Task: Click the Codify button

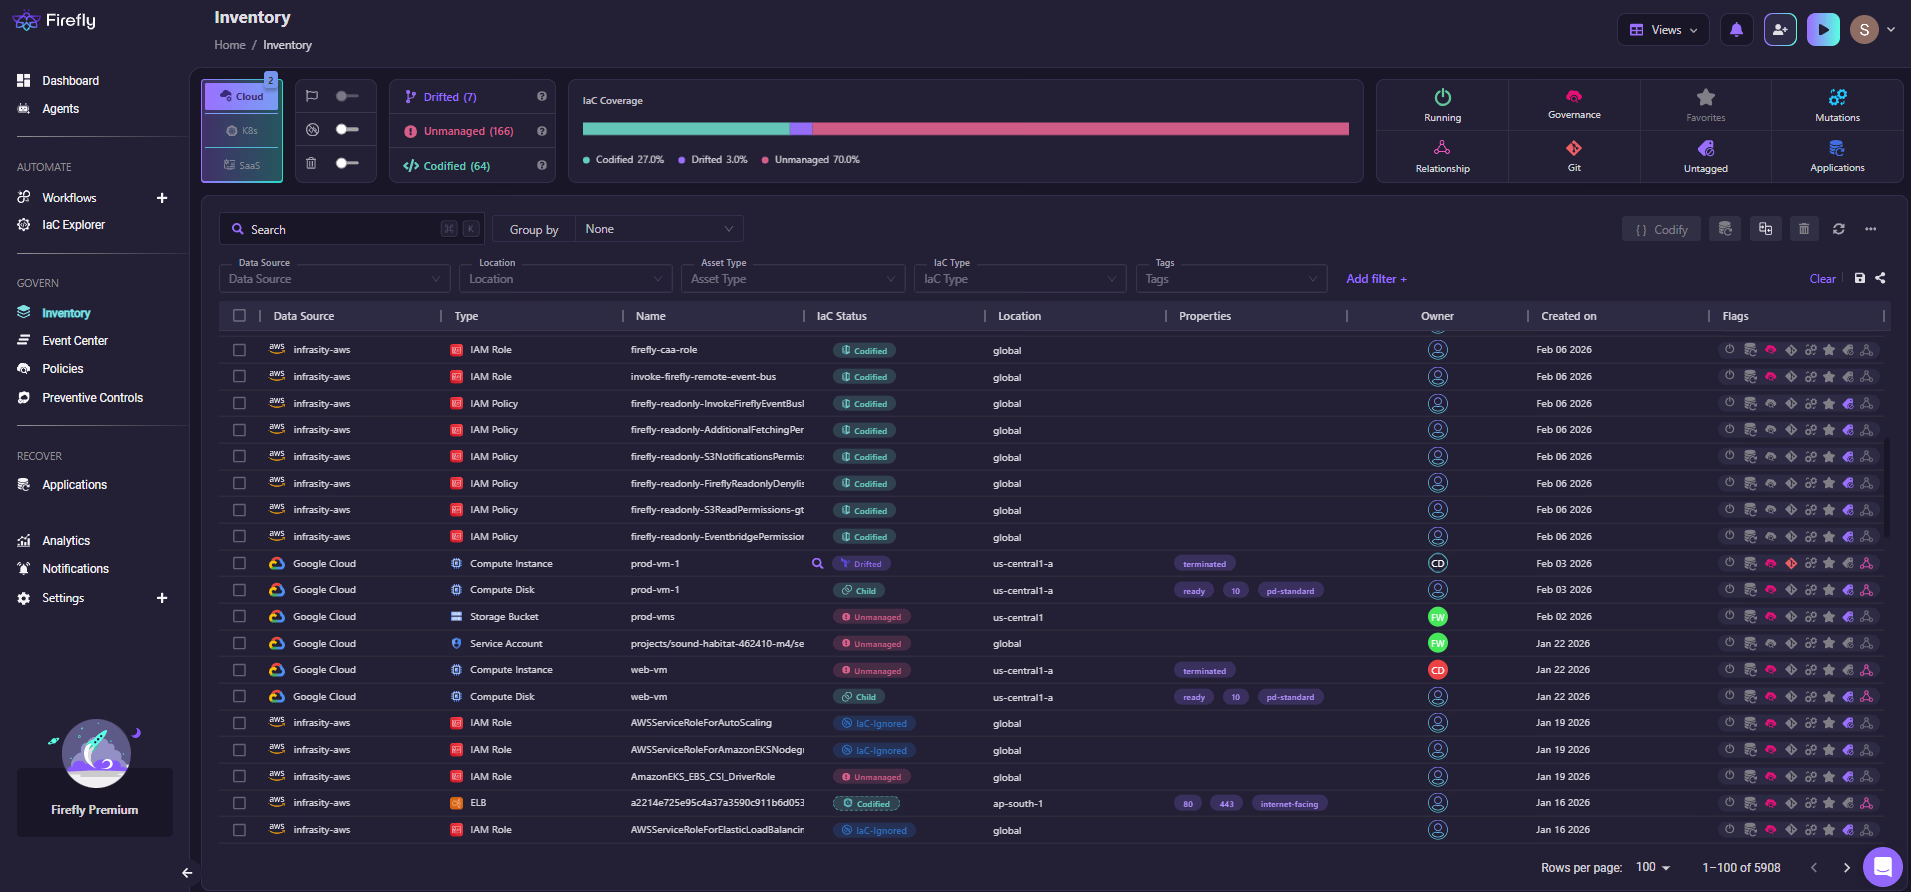Action: point(1661,229)
